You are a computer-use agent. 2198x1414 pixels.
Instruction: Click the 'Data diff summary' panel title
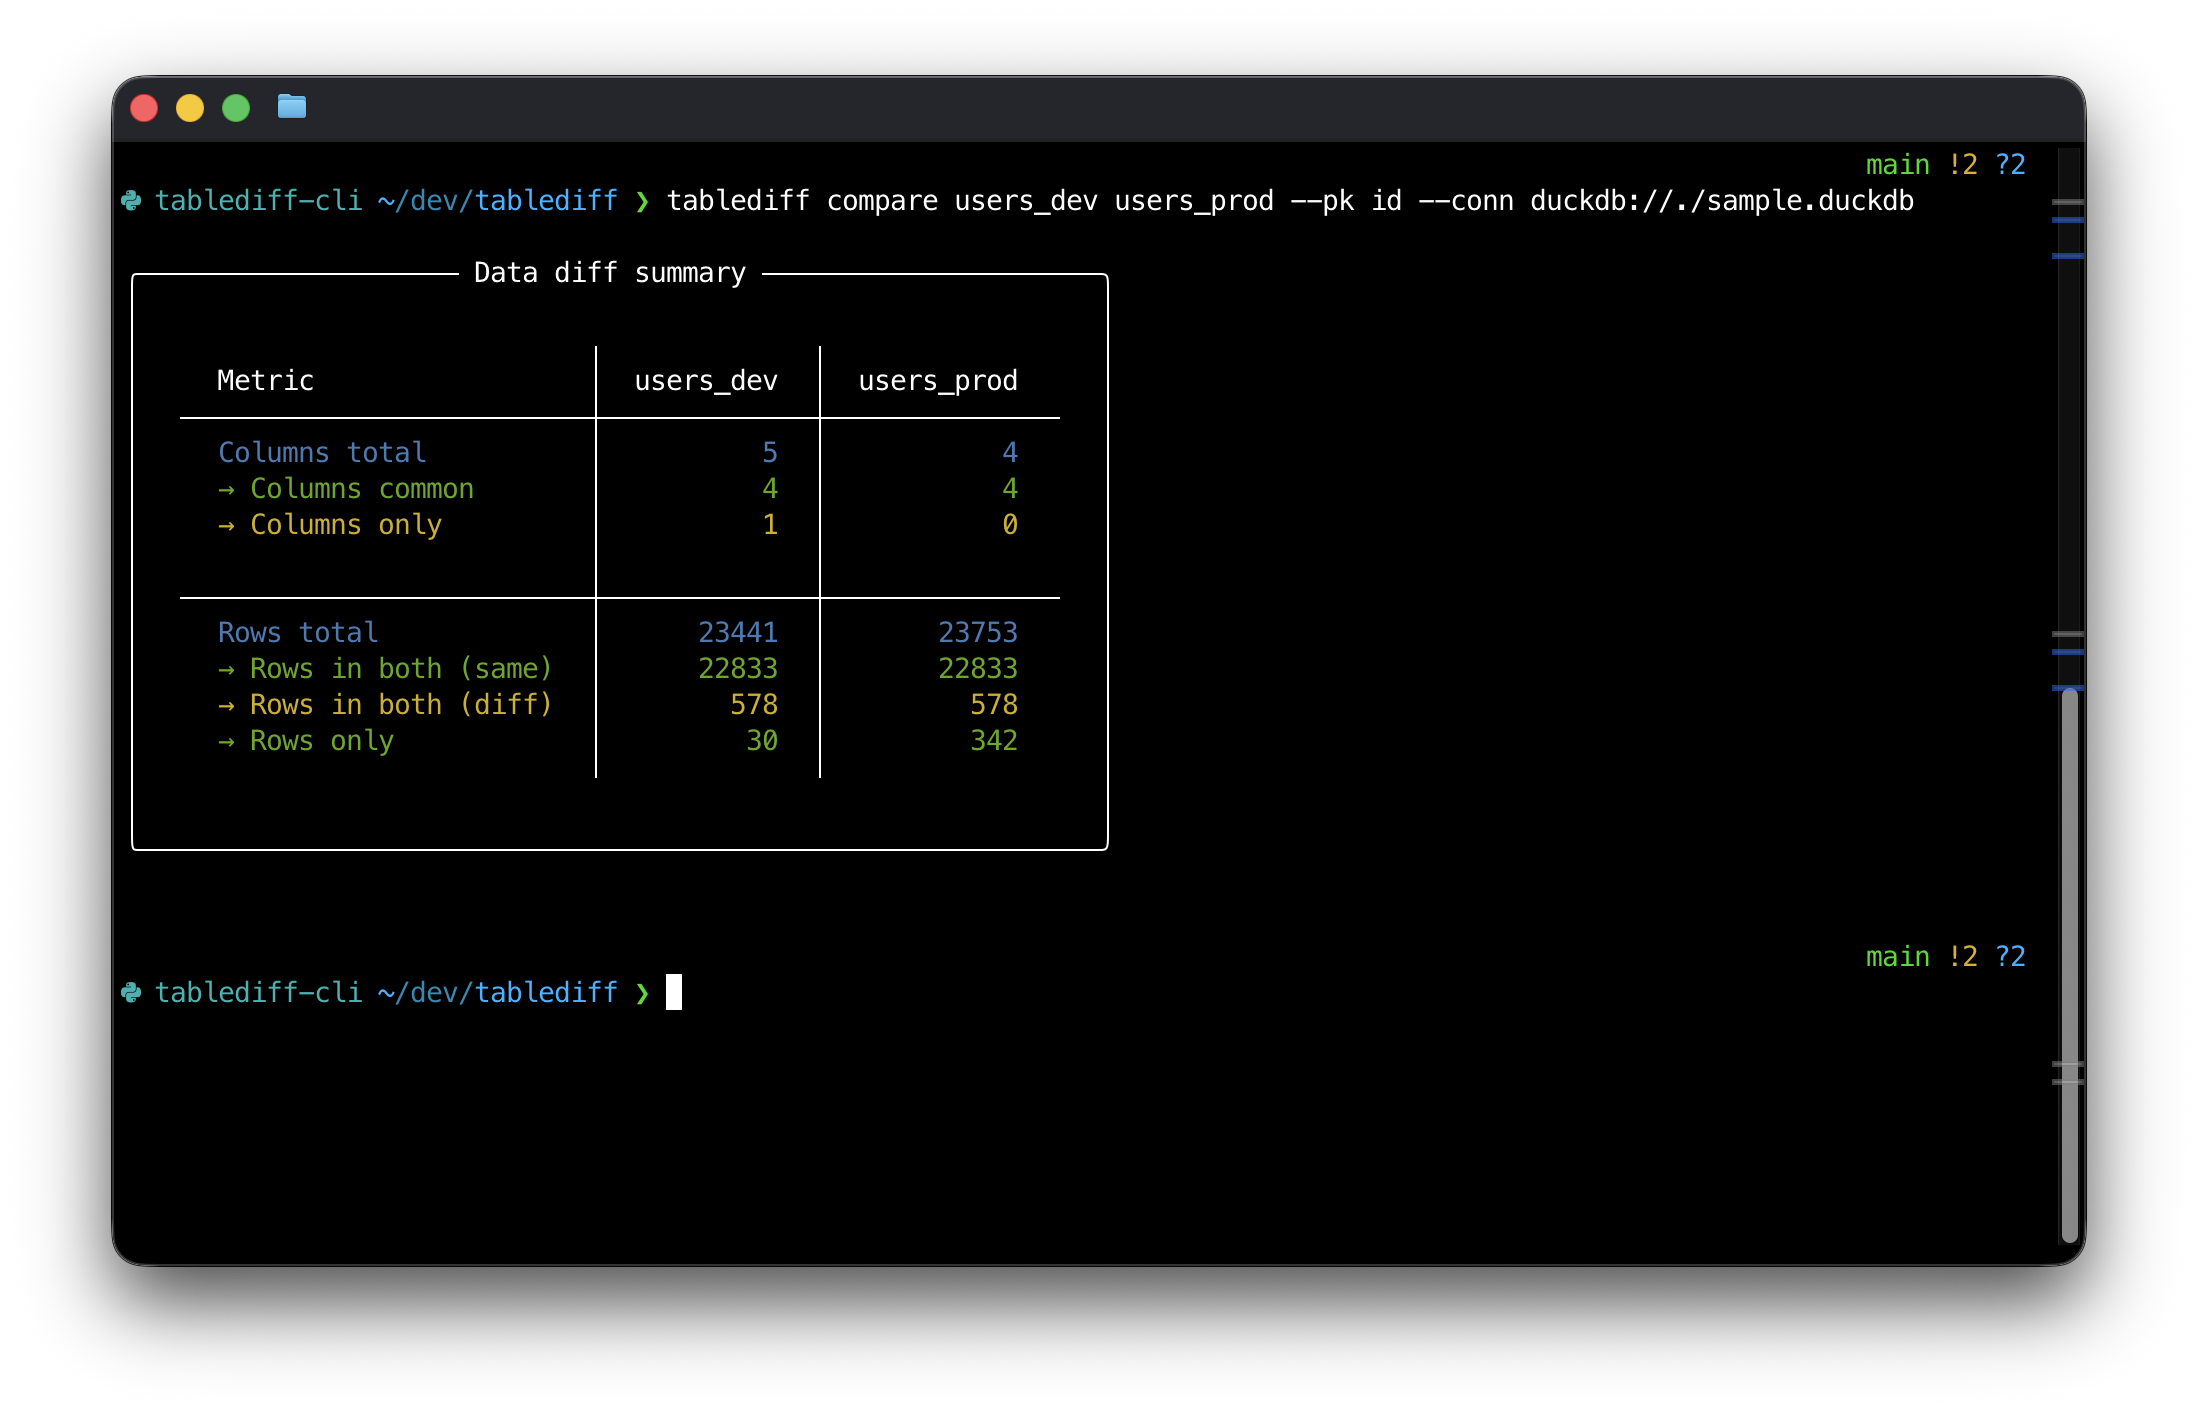(609, 273)
